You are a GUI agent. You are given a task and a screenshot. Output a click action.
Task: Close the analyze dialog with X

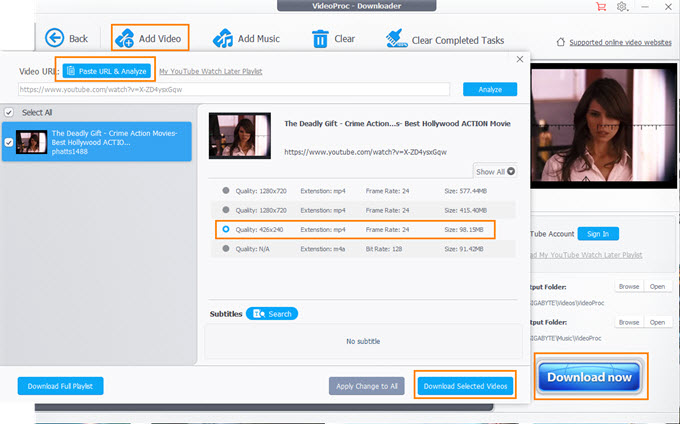520,59
